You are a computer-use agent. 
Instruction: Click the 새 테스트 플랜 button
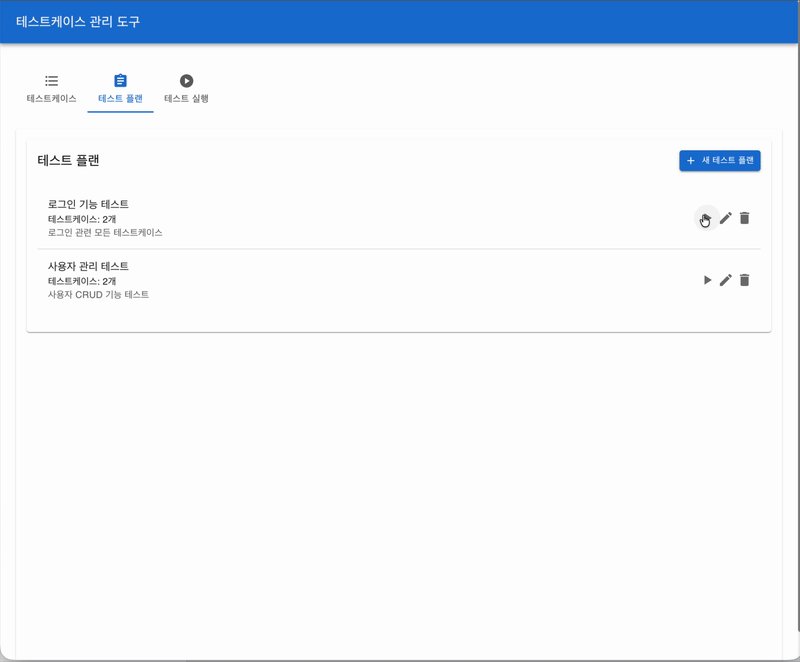pyautogui.click(x=719, y=160)
